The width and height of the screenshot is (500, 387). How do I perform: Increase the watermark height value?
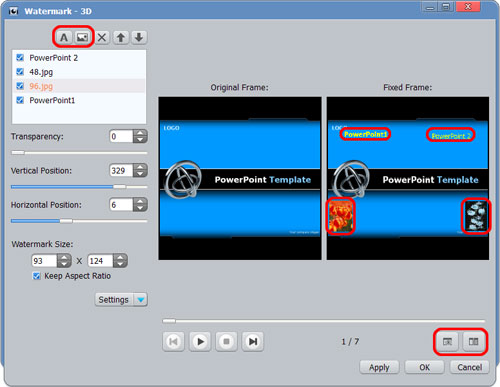pos(120,257)
